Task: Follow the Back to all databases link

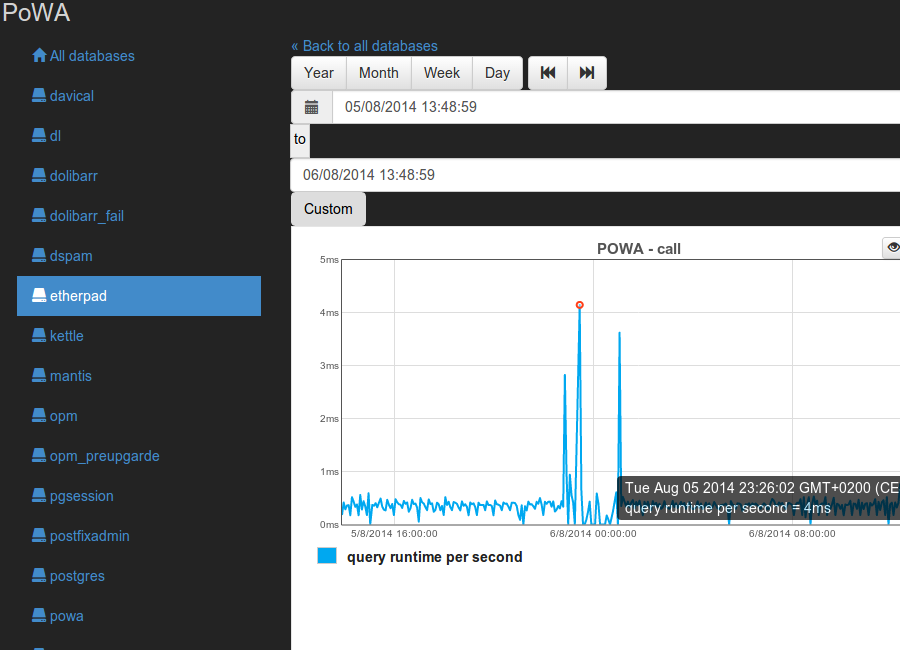Action: pos(364,46)
